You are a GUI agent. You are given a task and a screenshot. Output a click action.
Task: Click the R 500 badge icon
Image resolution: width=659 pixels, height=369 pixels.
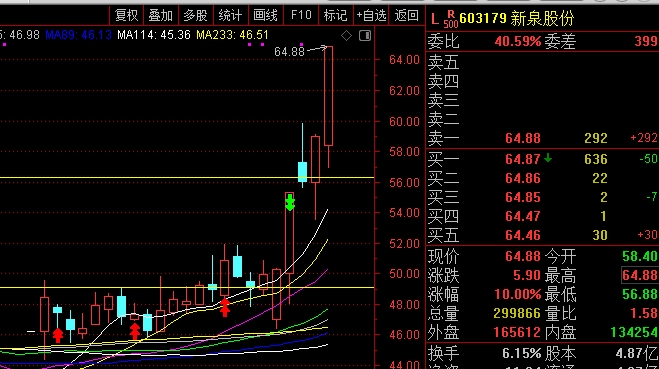451,20
